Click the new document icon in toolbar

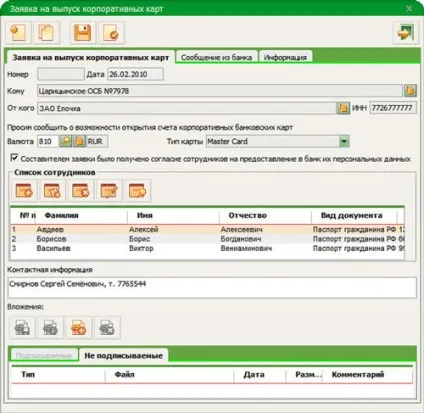pos(18,33)
